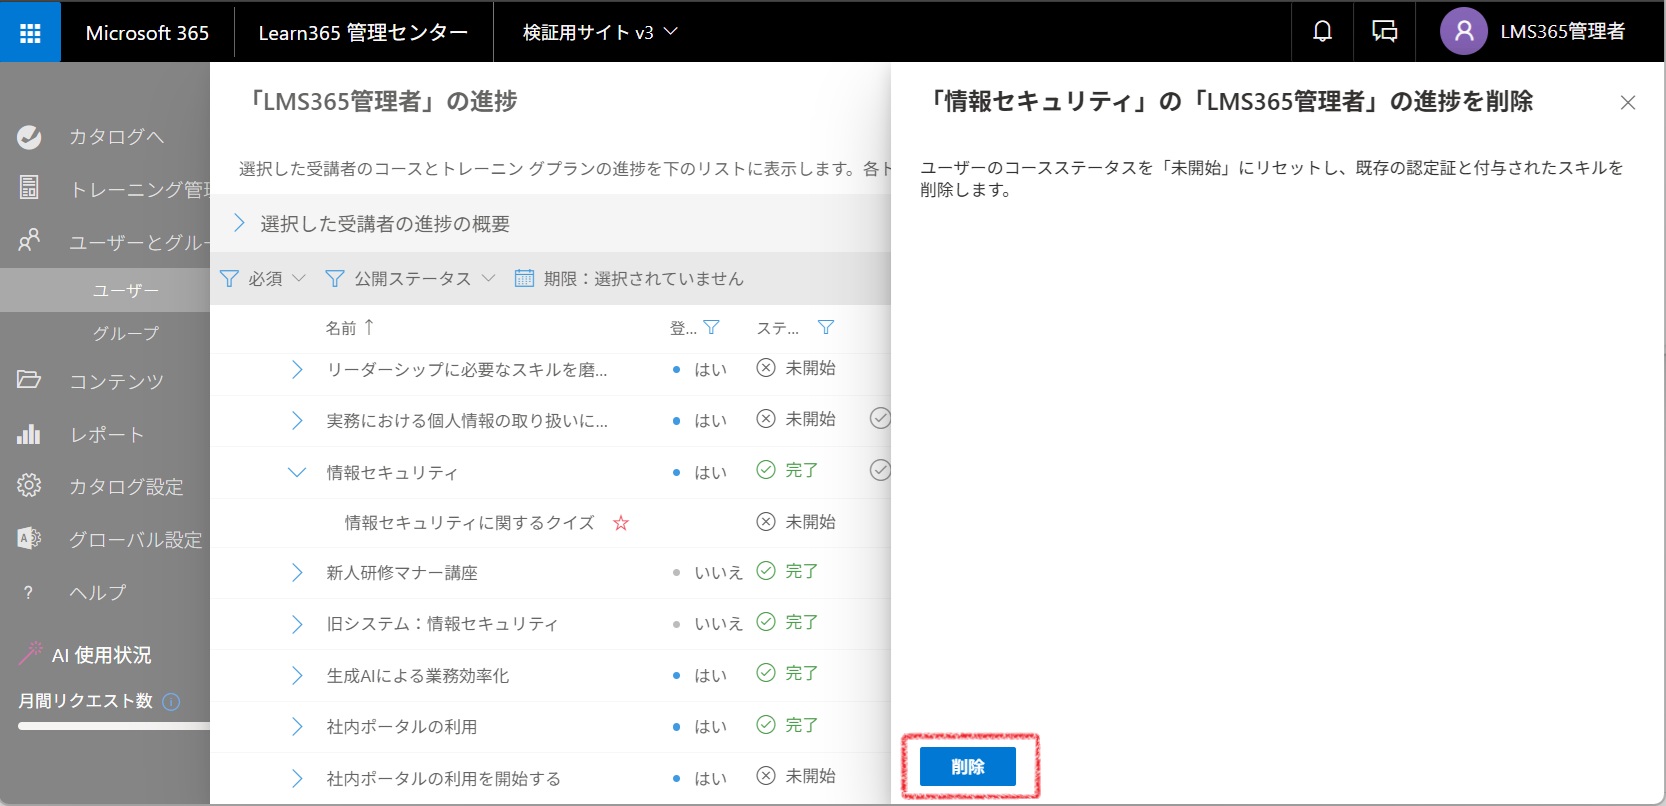This screenshot has height=806, width=1666.
Task: Open the feedback chat icon
Action: click(1384, 32)
